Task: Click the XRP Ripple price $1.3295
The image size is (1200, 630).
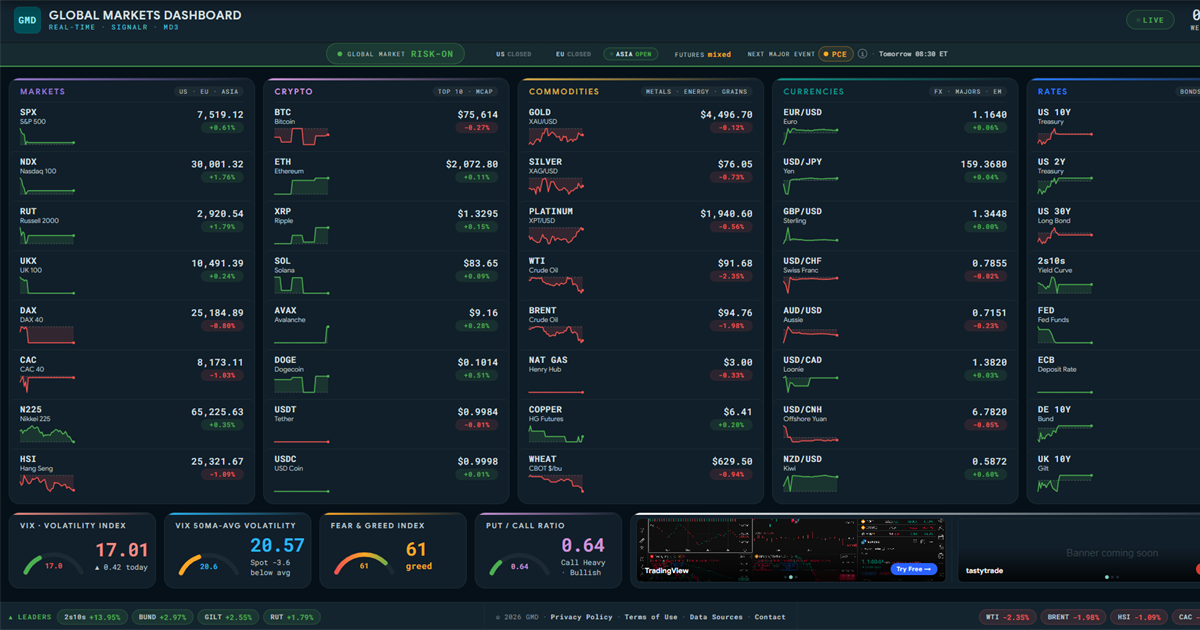Action: tap(478, 213)
